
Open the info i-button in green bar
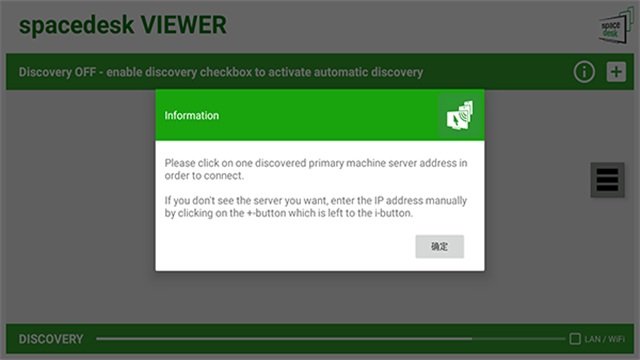(x=584, y=72)
